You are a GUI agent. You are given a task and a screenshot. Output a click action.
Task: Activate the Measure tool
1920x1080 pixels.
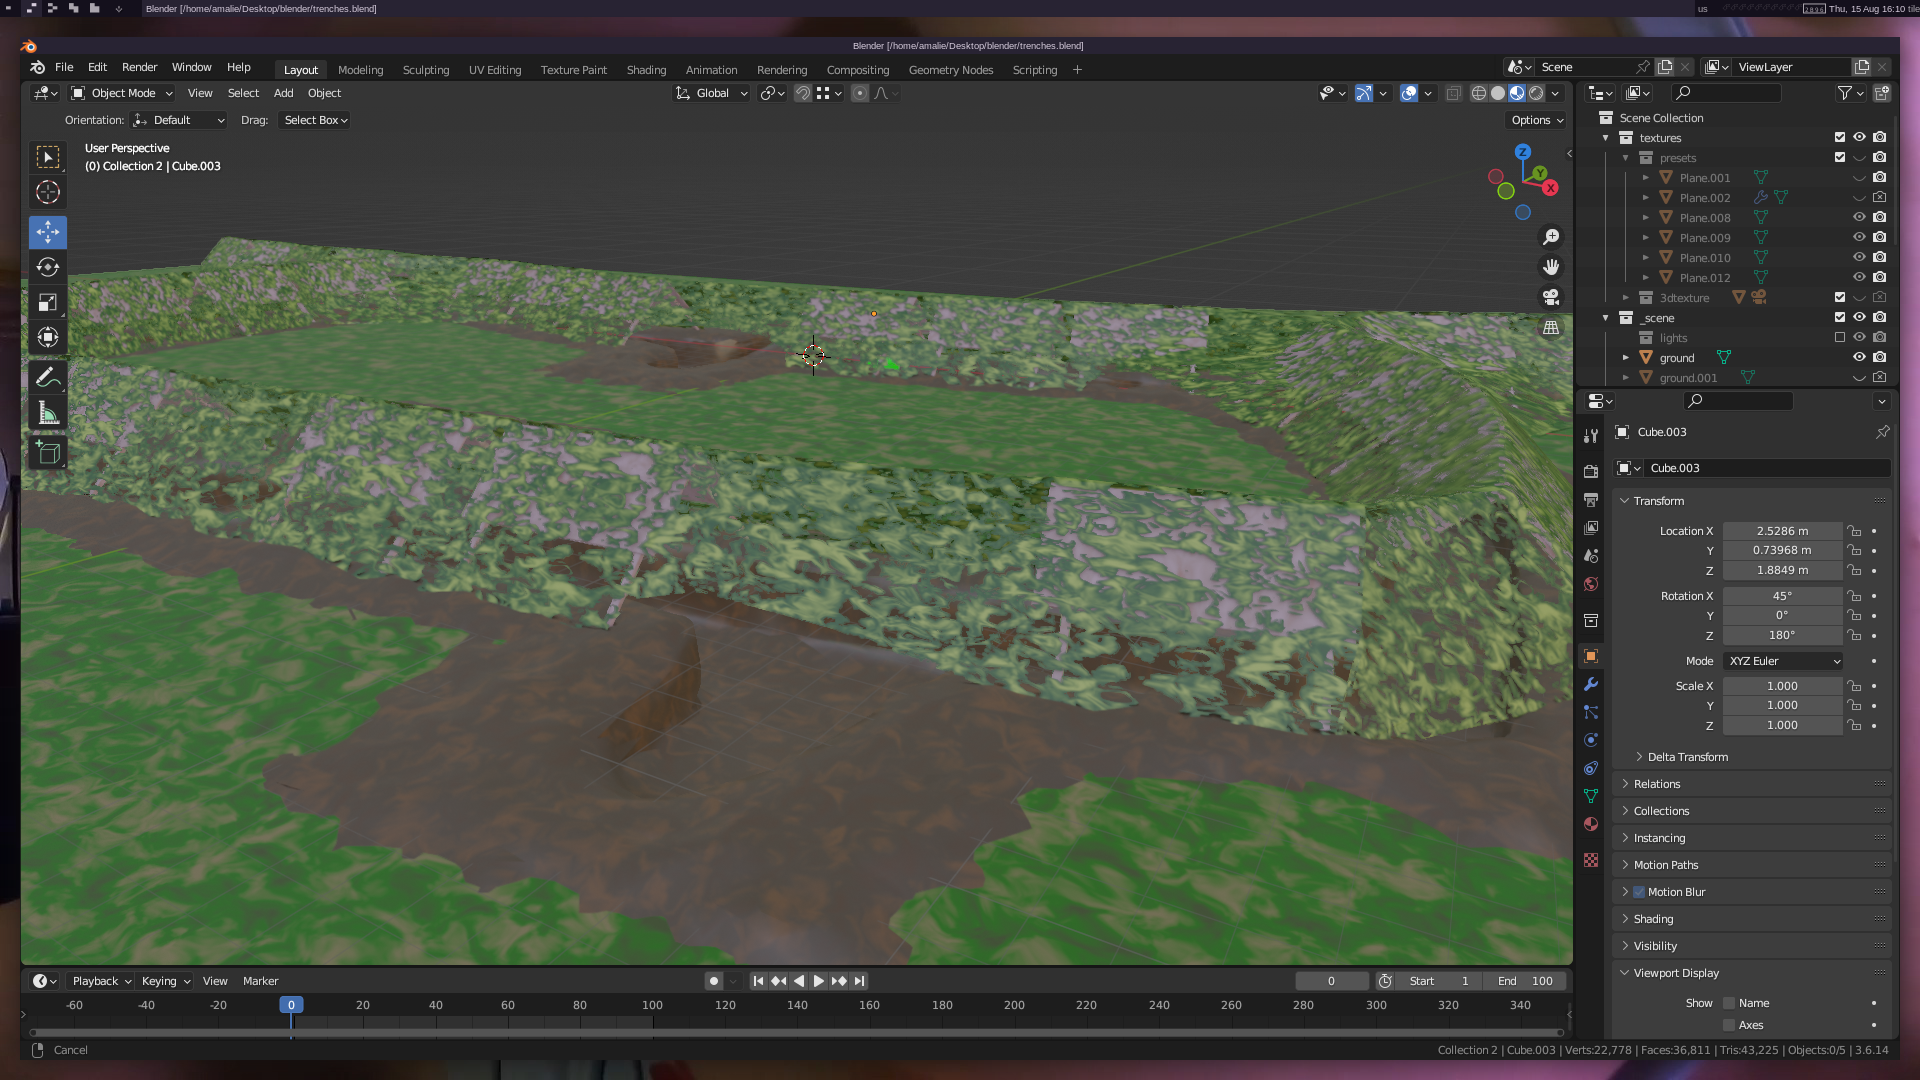coord(47,413)
